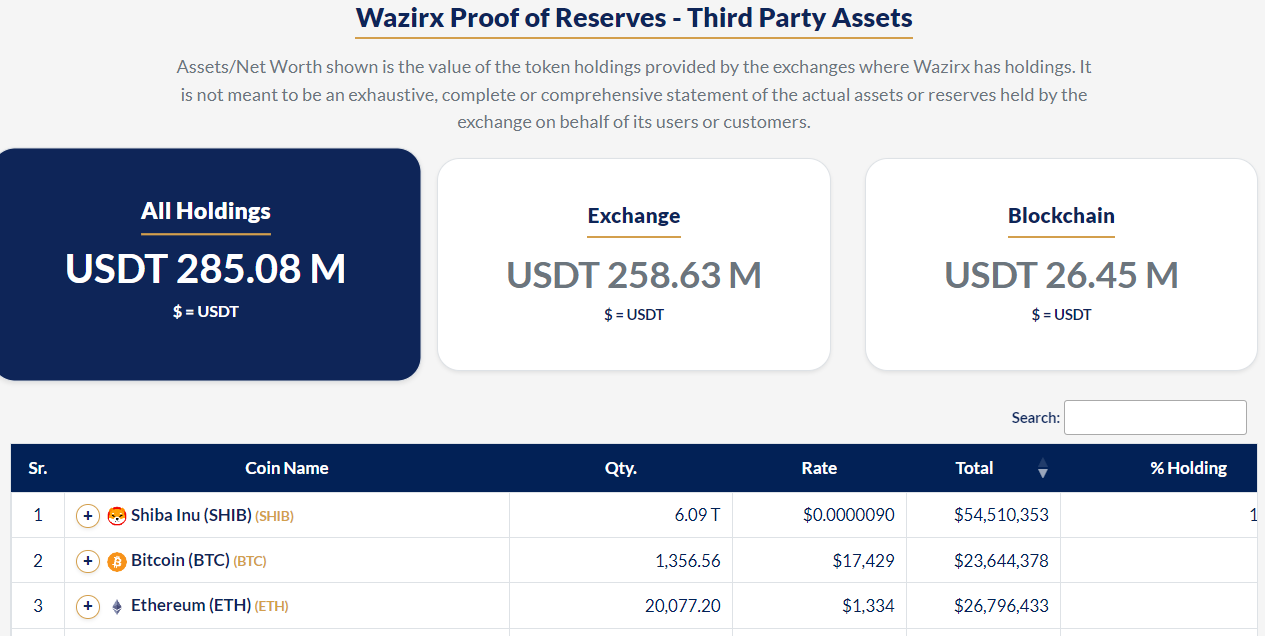Switch to the Blockchain holdings card

[1061, 263]
